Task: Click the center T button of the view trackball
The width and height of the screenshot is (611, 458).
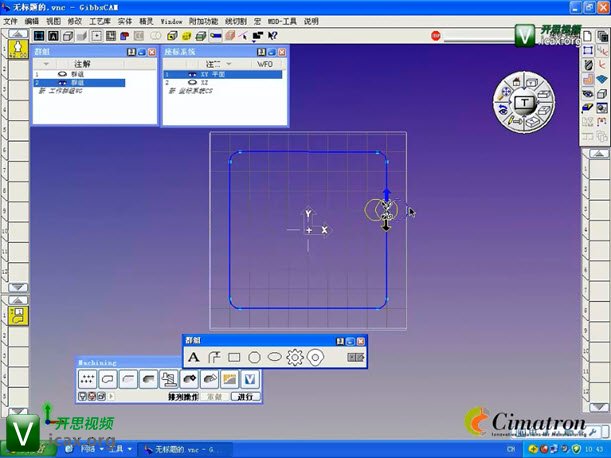Action: (x=523, y=103)
